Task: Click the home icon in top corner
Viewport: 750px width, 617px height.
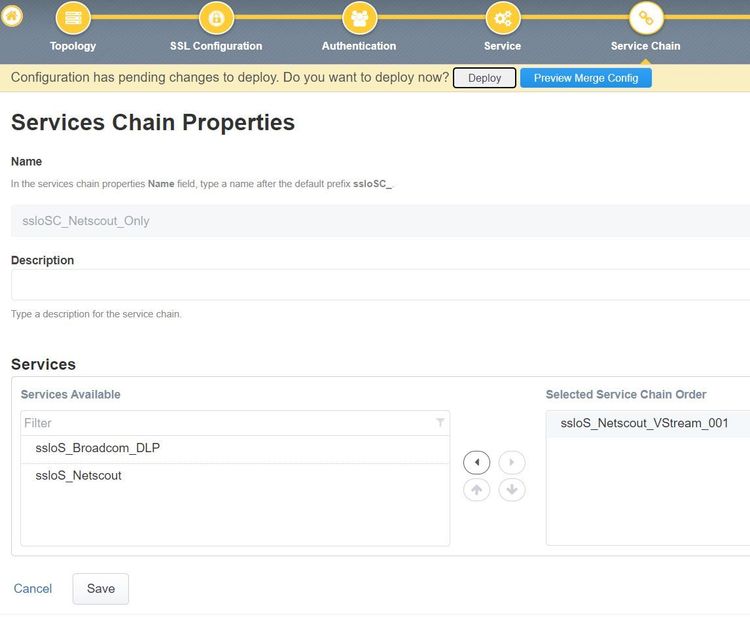Action: pyautogui.click(x=12, y=16)
